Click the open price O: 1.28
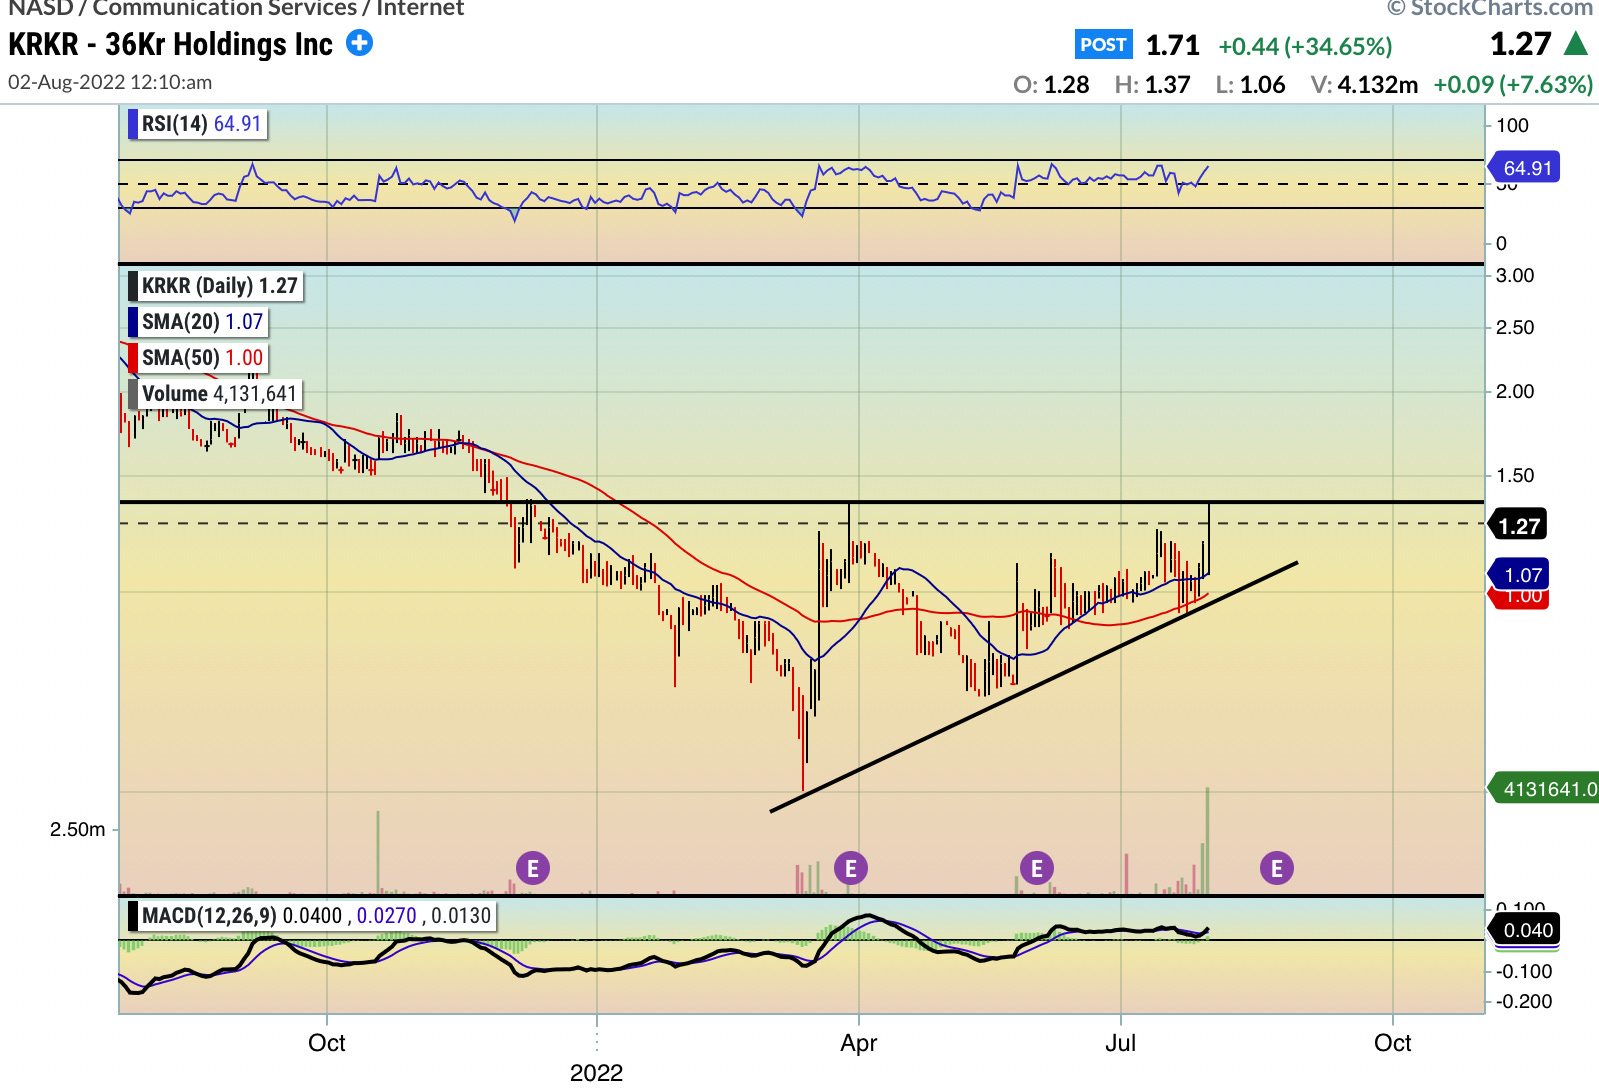1599x1089 pixels. pos(1051,85)
